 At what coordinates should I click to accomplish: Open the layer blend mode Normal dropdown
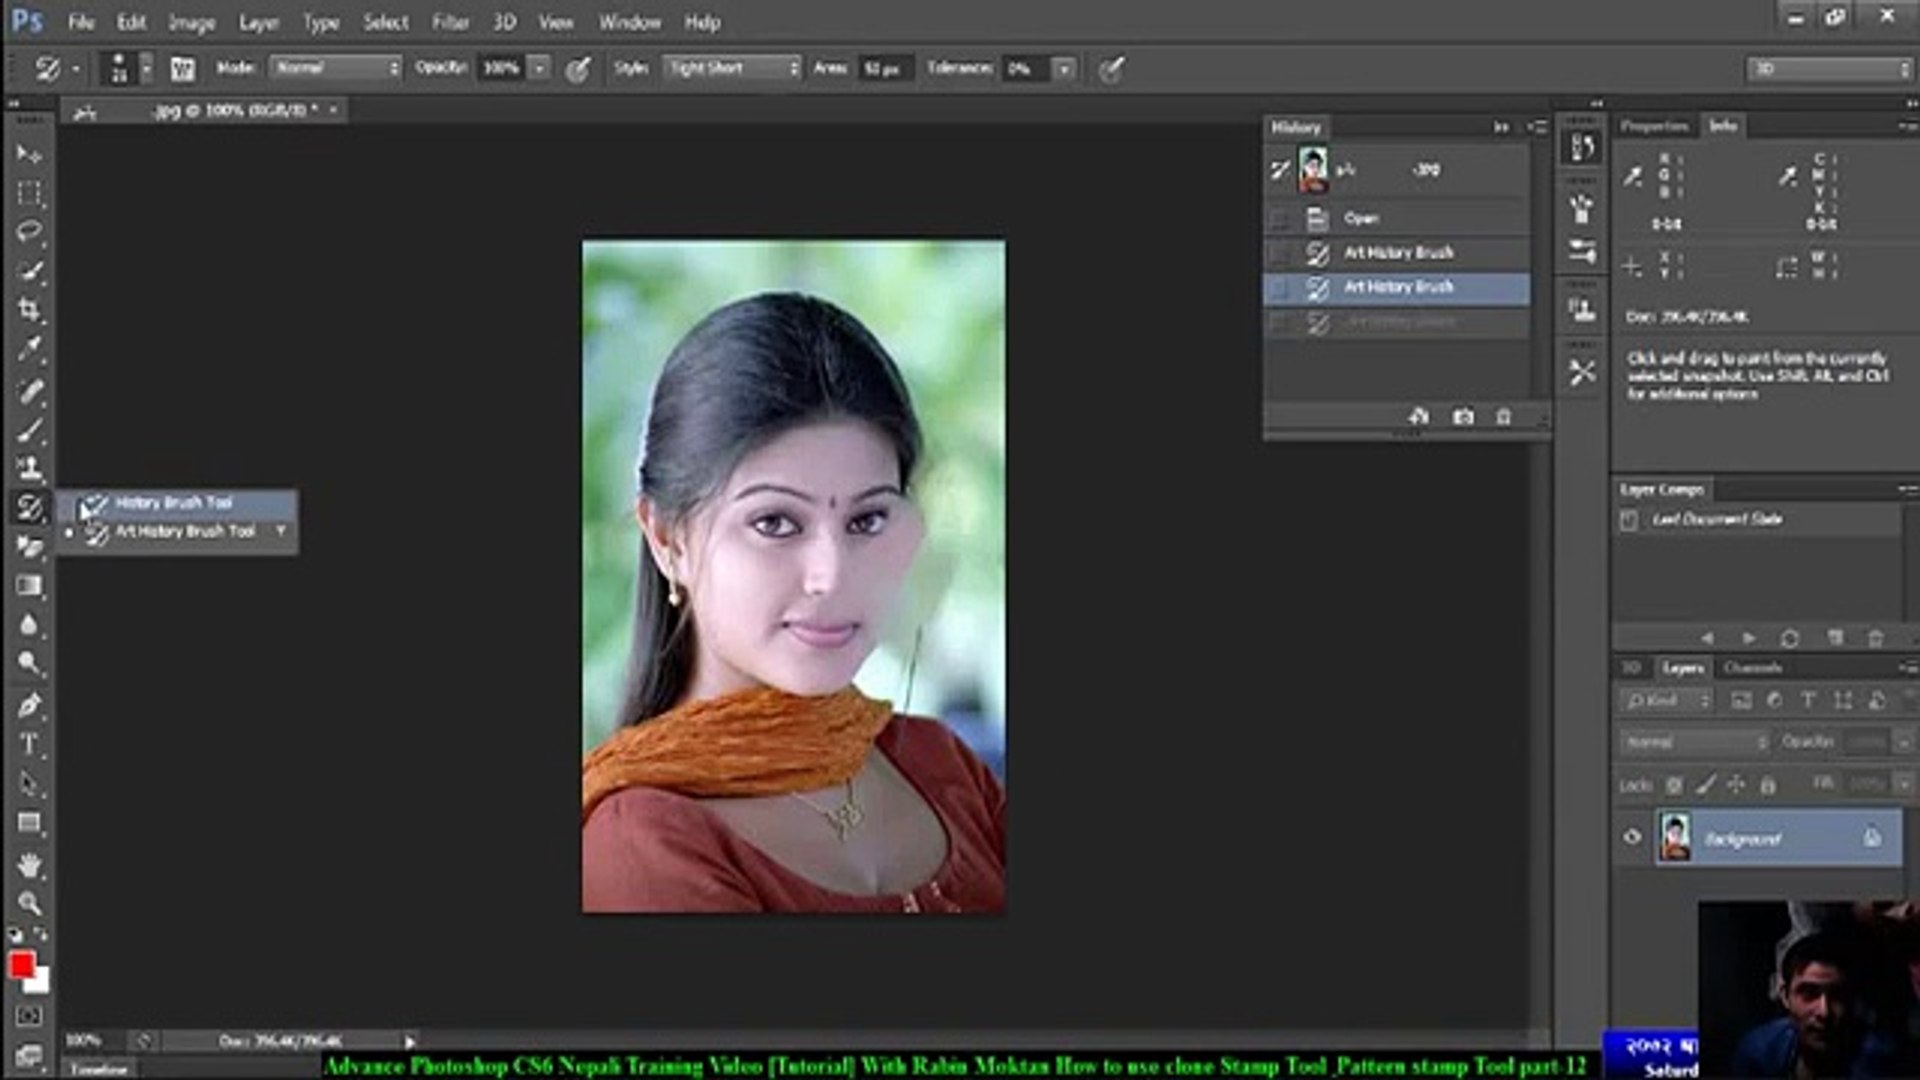pos(1694,742)
